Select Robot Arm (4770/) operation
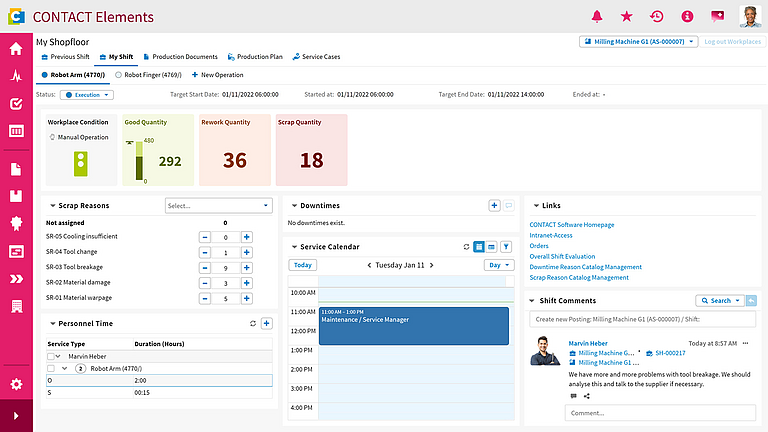This screenshot has width=768, height=432. click(73, 75)
